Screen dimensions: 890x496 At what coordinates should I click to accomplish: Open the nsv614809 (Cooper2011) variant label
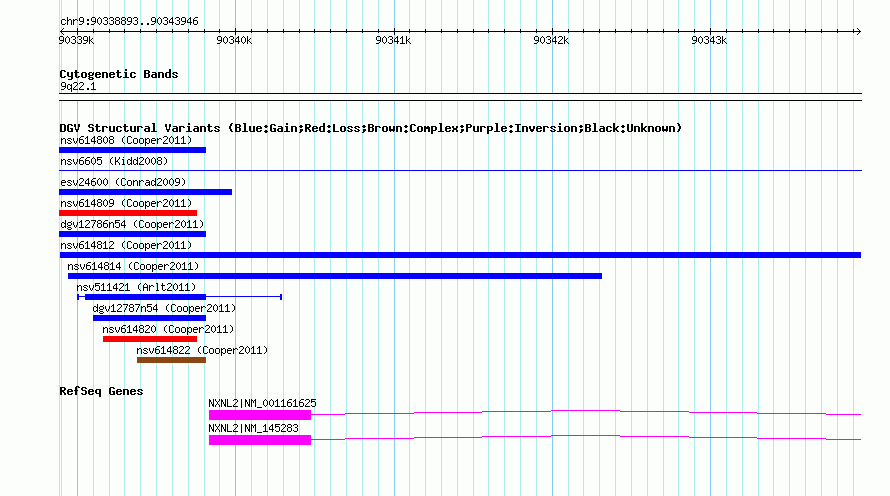[126, 203]
